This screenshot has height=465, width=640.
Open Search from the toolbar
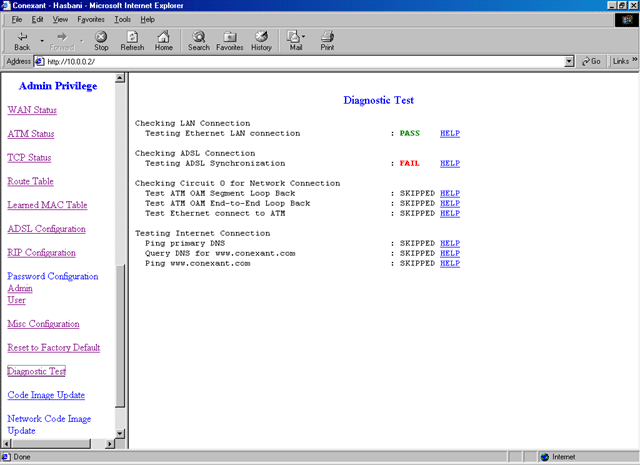pyautogui.click(x=199, y=41)
